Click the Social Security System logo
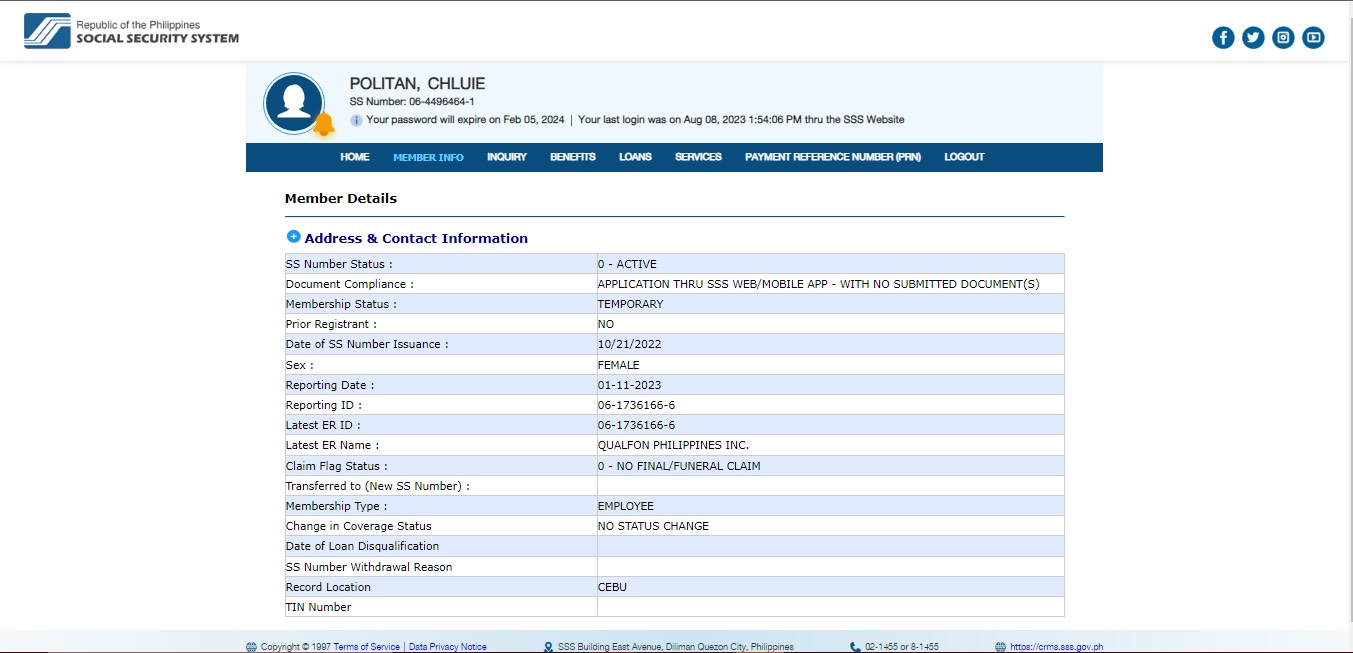 pyautogui.click(x=132, y=32)
